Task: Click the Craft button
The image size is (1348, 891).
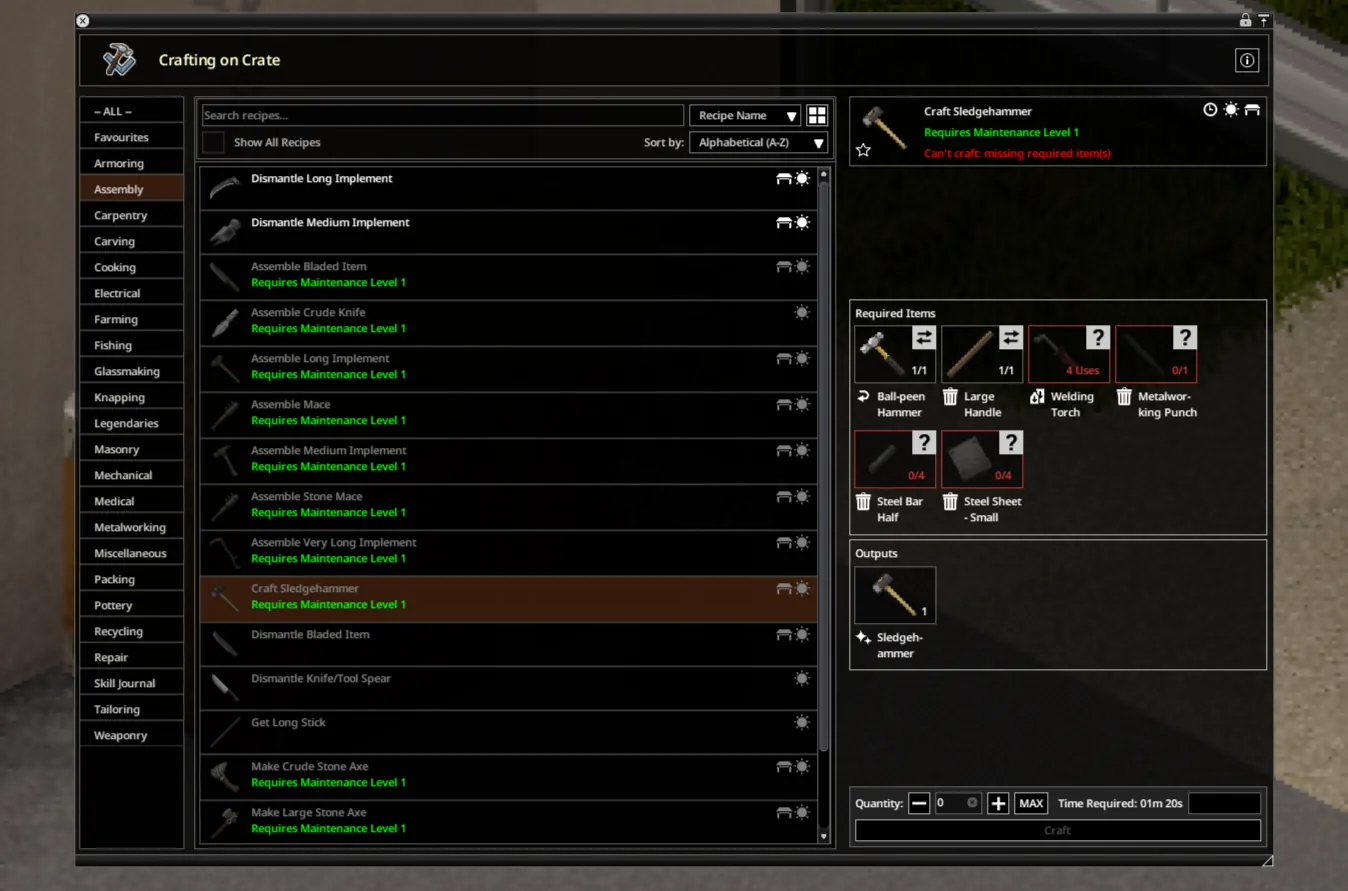Action: click(x=1057, y=830)
